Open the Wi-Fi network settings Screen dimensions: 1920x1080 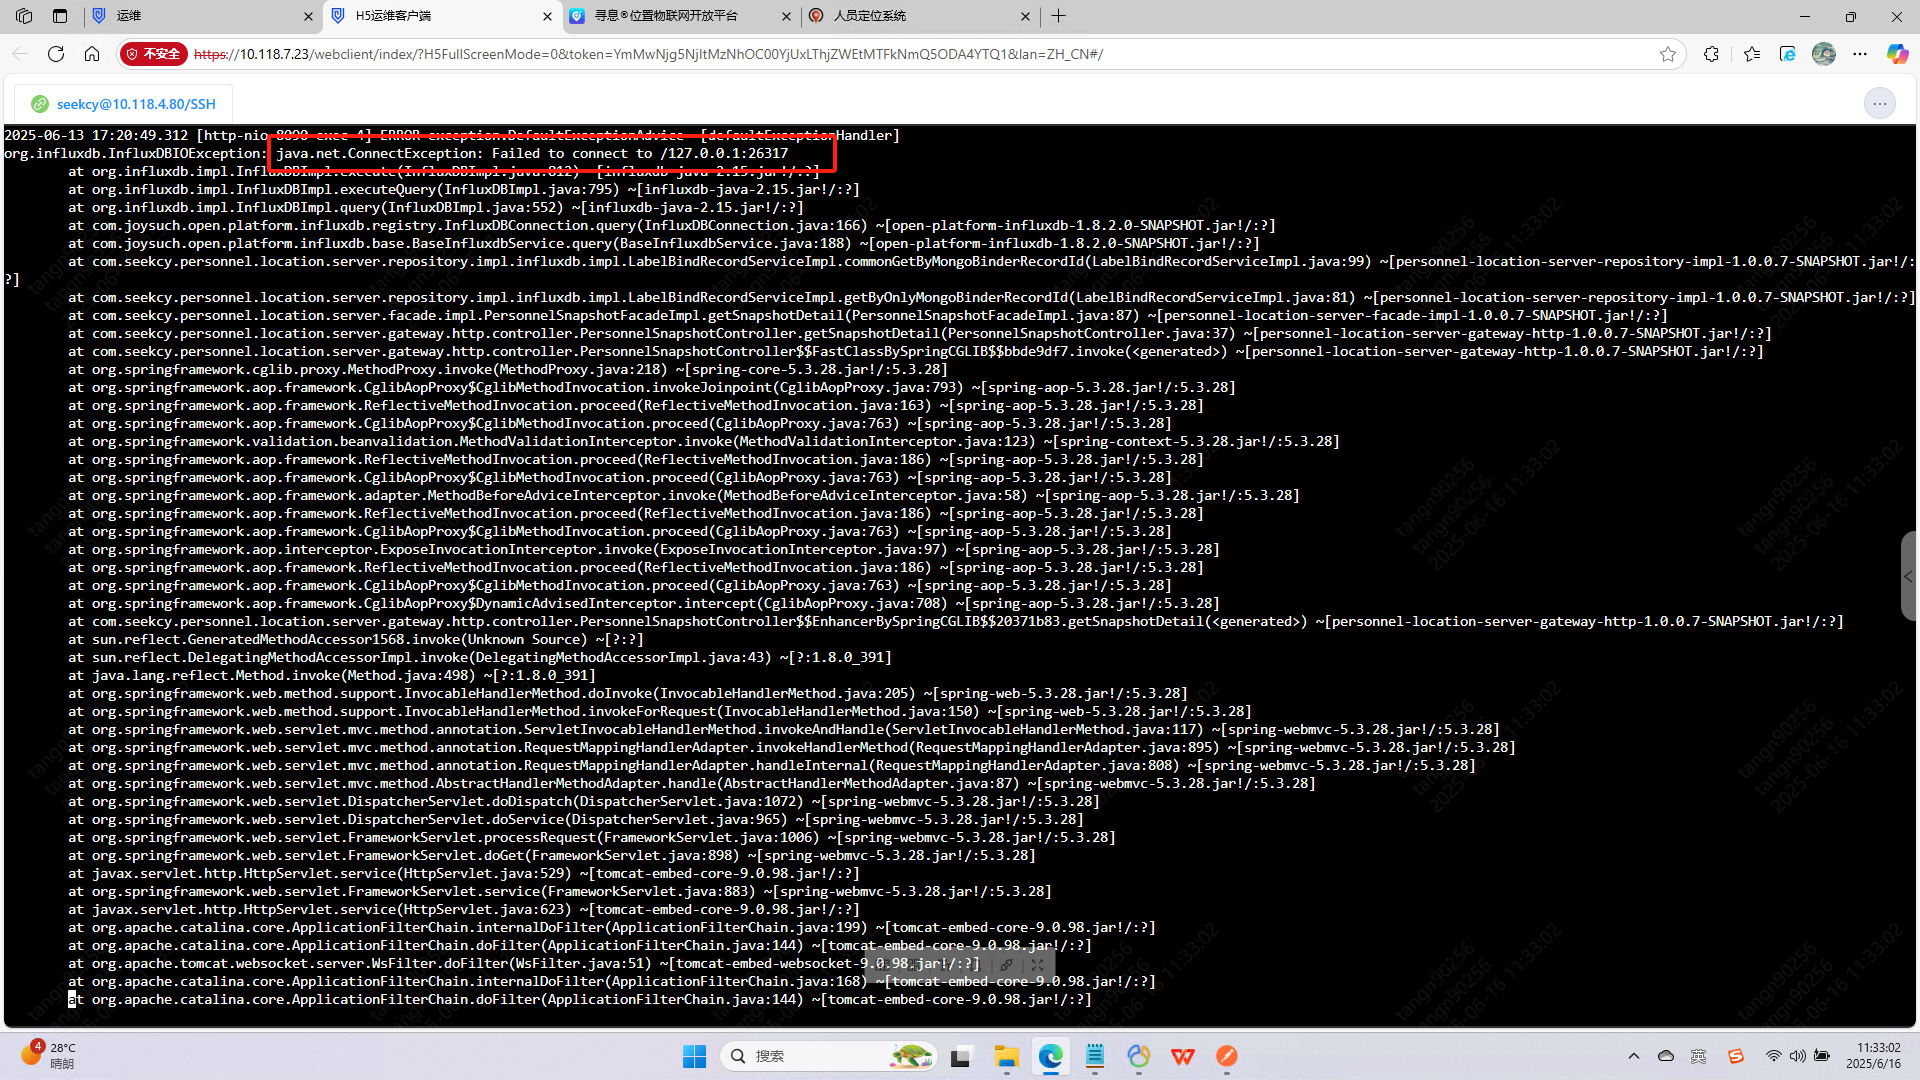1773,1056
